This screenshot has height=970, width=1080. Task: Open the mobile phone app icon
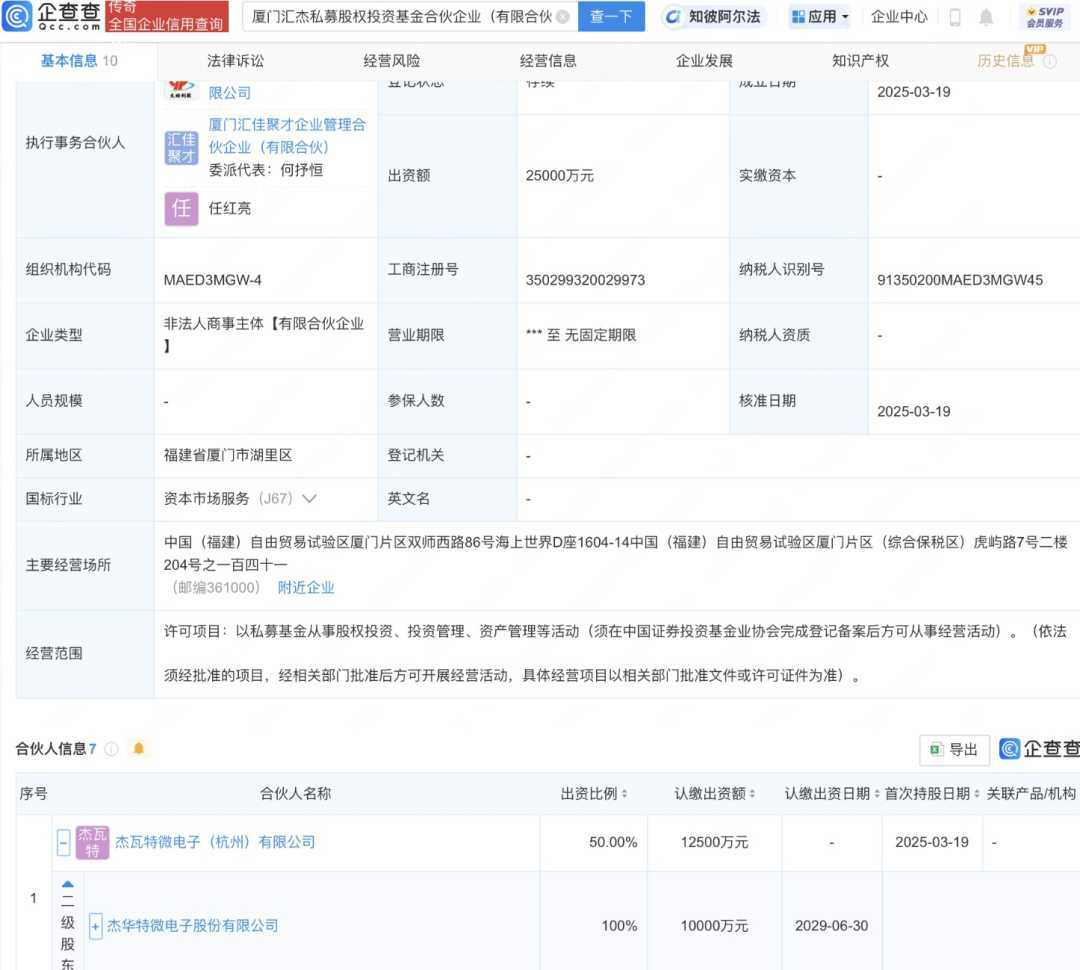pos(955,17)
